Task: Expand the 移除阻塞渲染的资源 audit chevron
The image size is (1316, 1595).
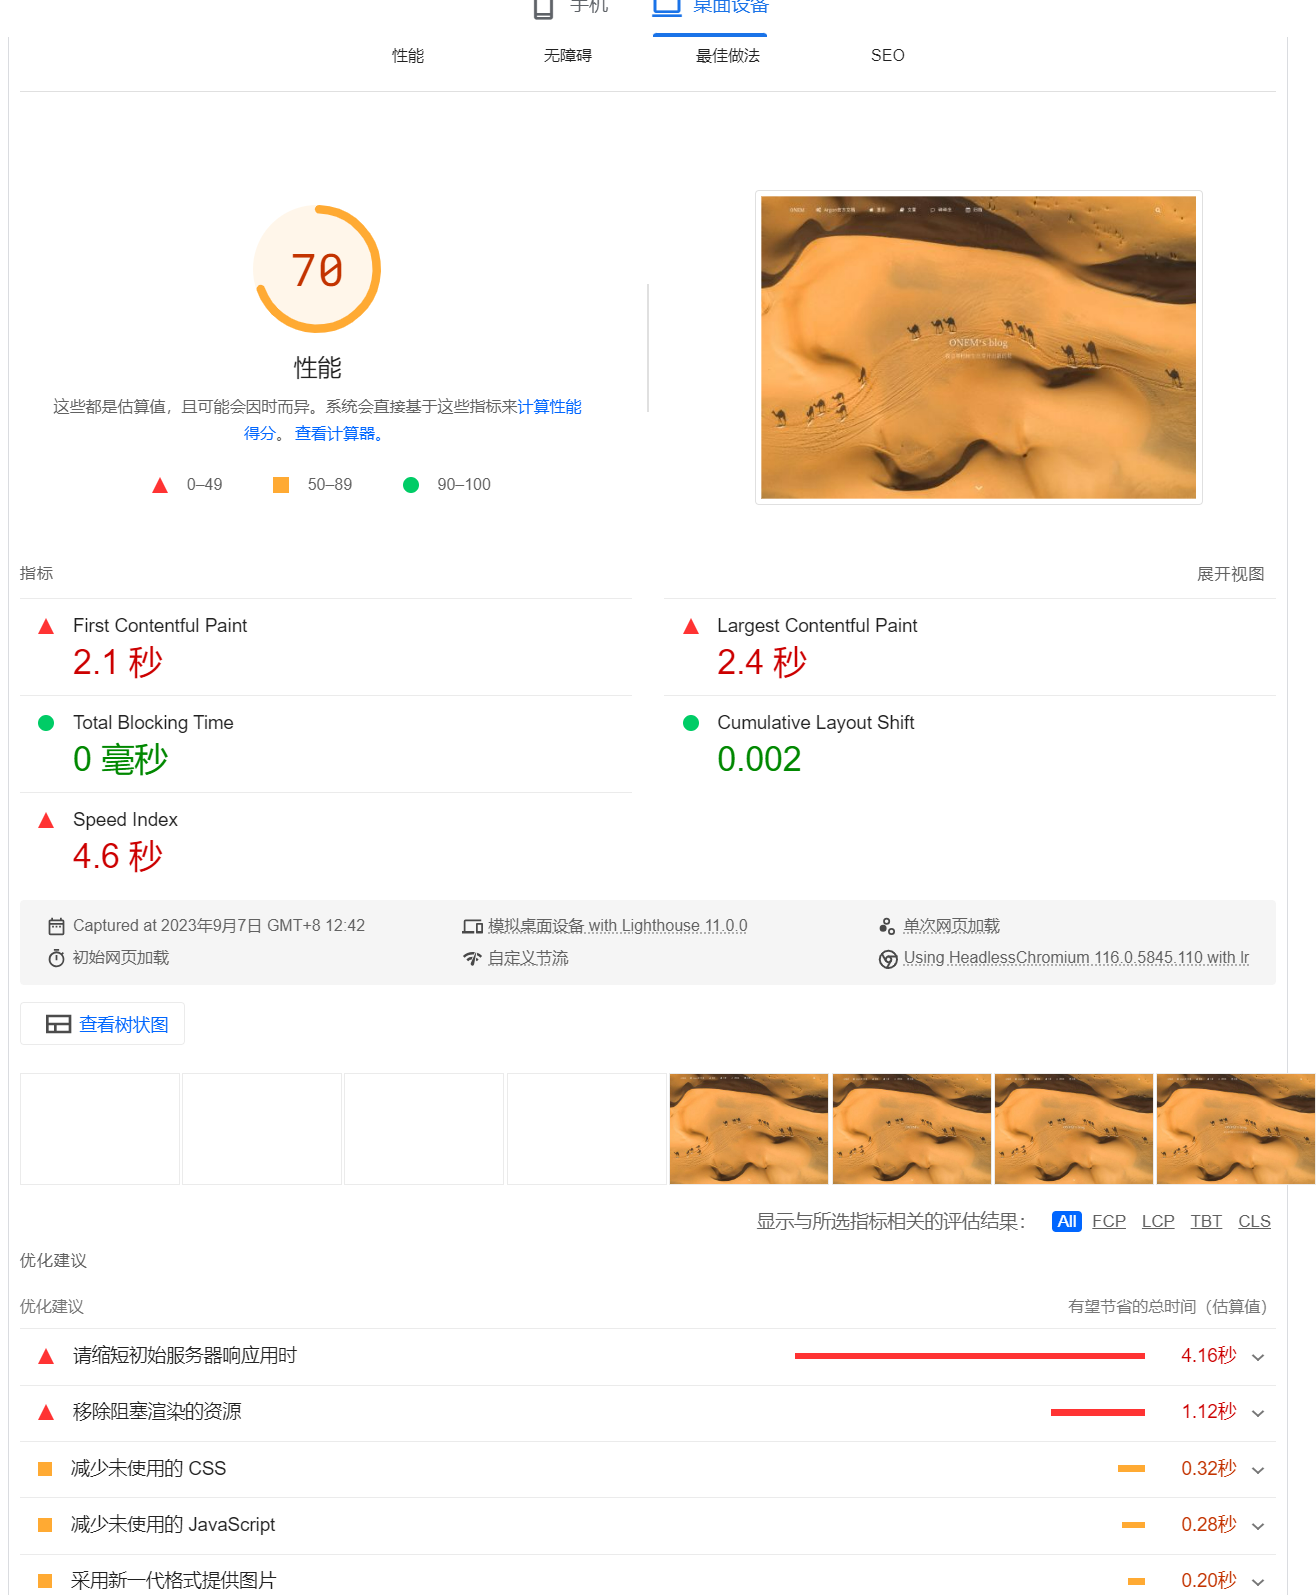Action: (x=1258, y=1413)
